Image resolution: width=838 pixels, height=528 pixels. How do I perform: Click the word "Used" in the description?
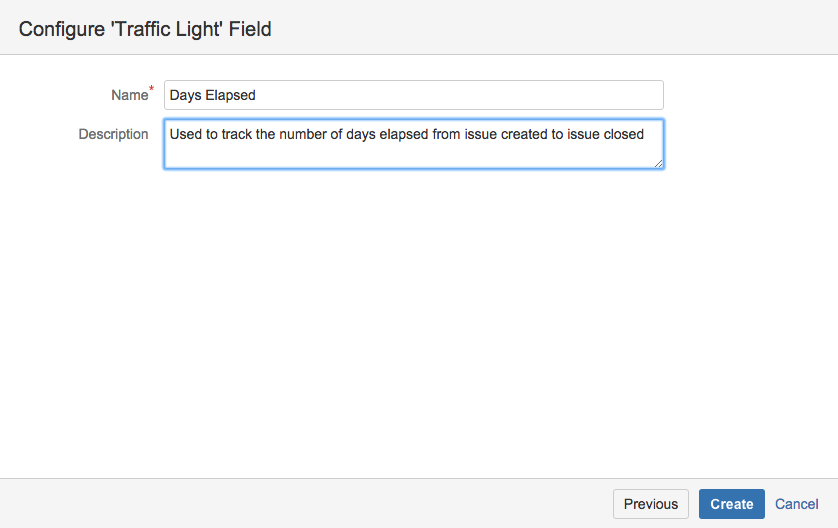[186, 134]
